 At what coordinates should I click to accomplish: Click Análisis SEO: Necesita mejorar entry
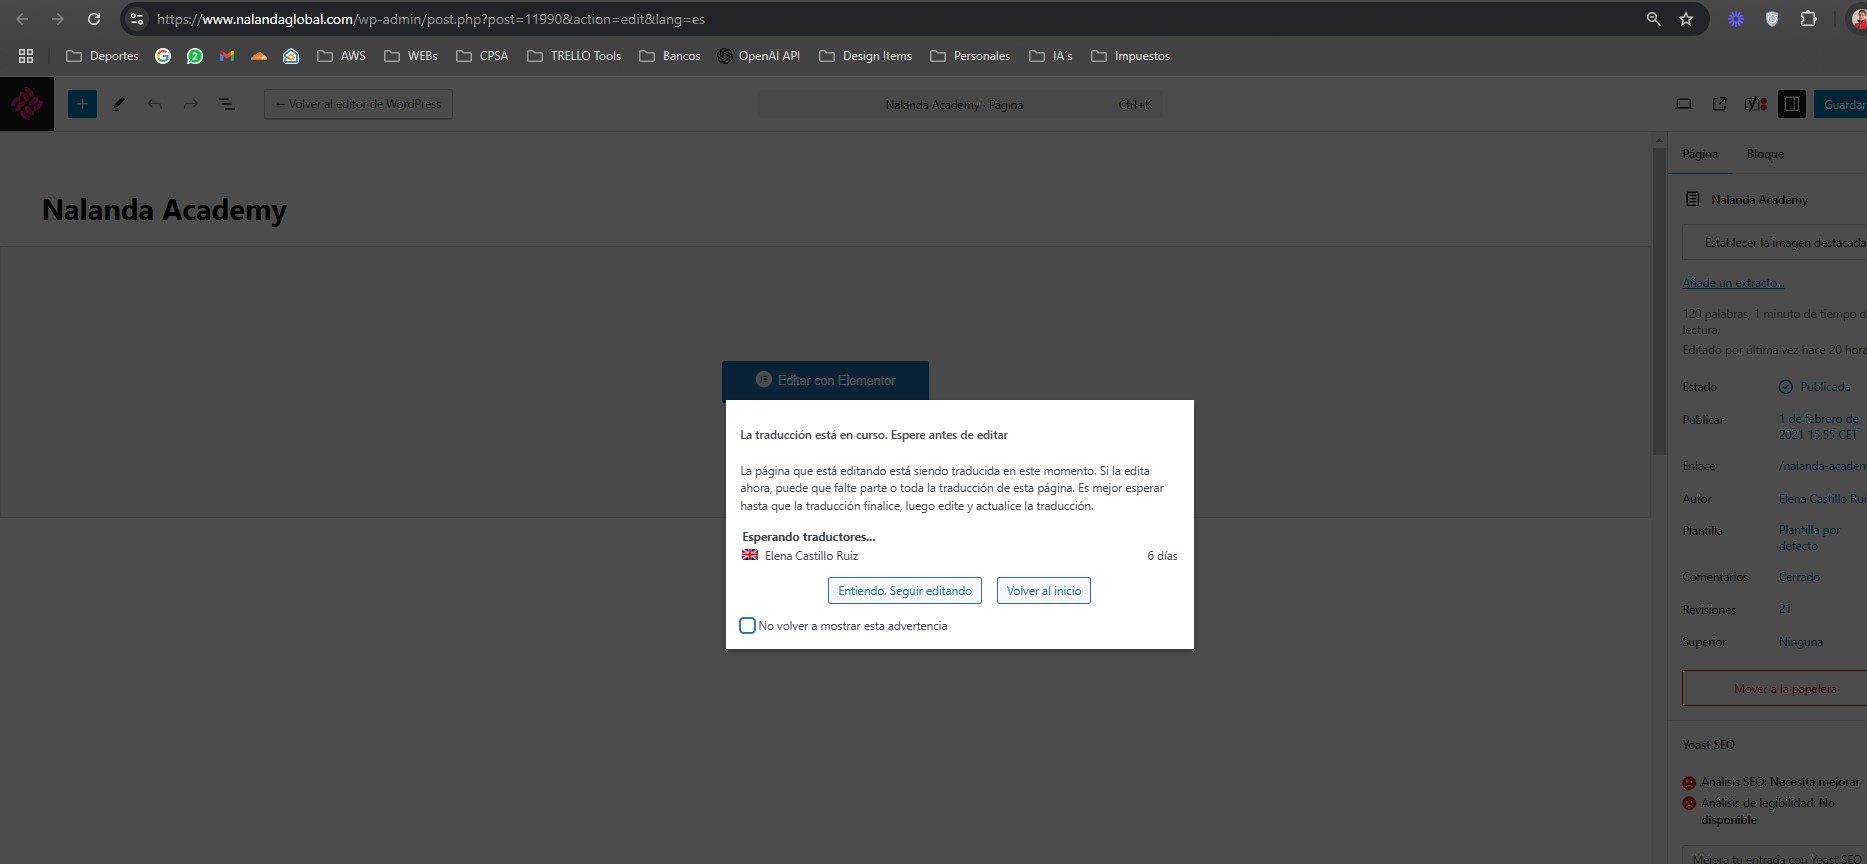click(x=1771, y=782)
